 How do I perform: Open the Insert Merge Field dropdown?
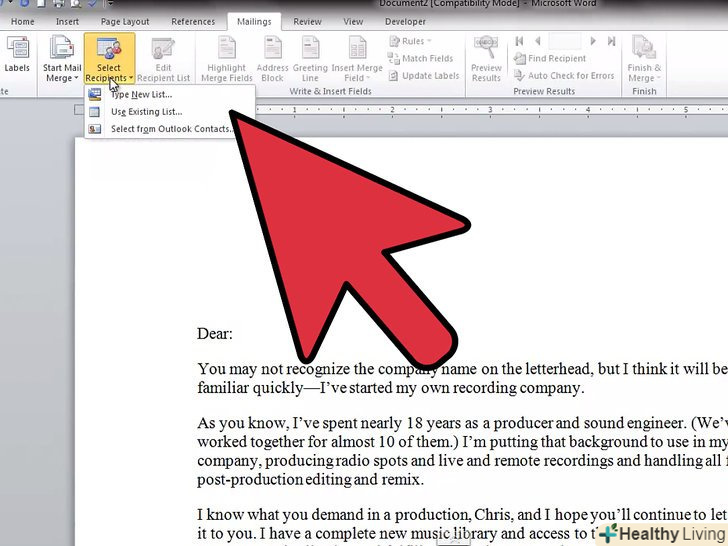357,58
